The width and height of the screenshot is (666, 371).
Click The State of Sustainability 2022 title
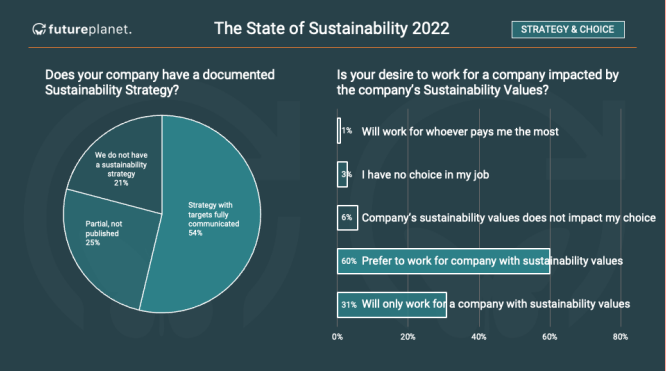point(332,29)
